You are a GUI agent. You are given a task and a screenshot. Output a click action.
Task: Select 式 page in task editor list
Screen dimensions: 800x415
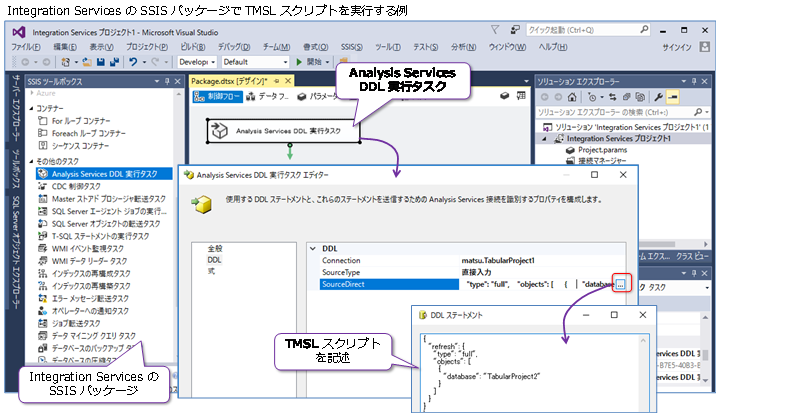[x=211, y=271]
